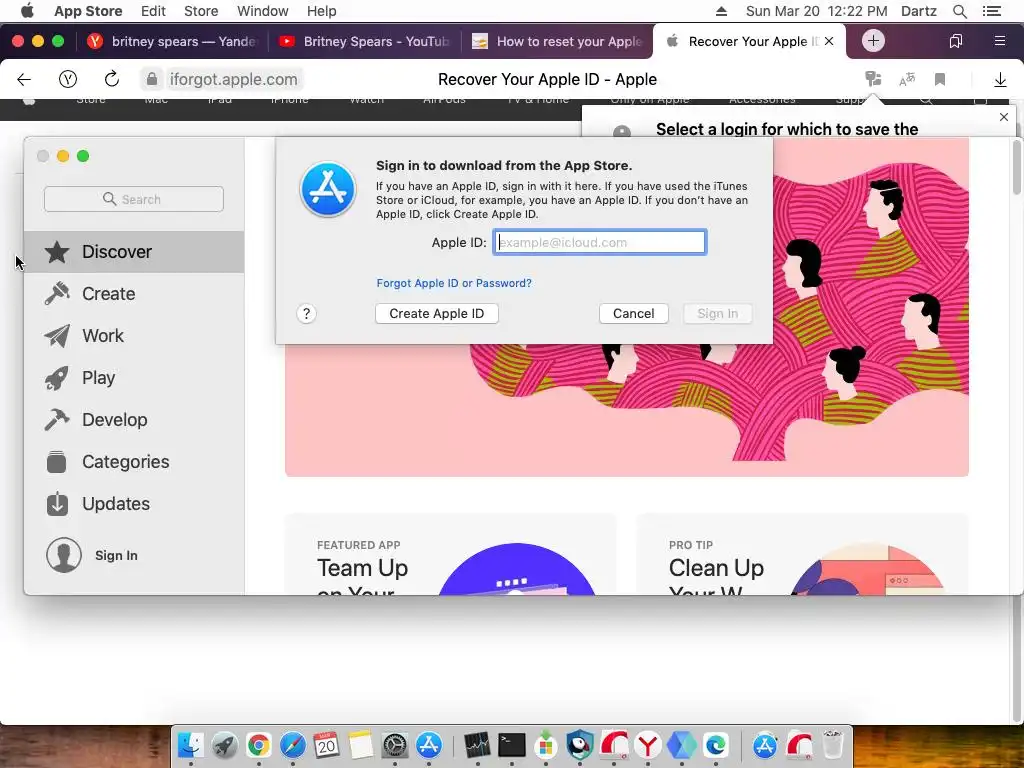Focus the Apple ID text field

(x=600, y=242)
